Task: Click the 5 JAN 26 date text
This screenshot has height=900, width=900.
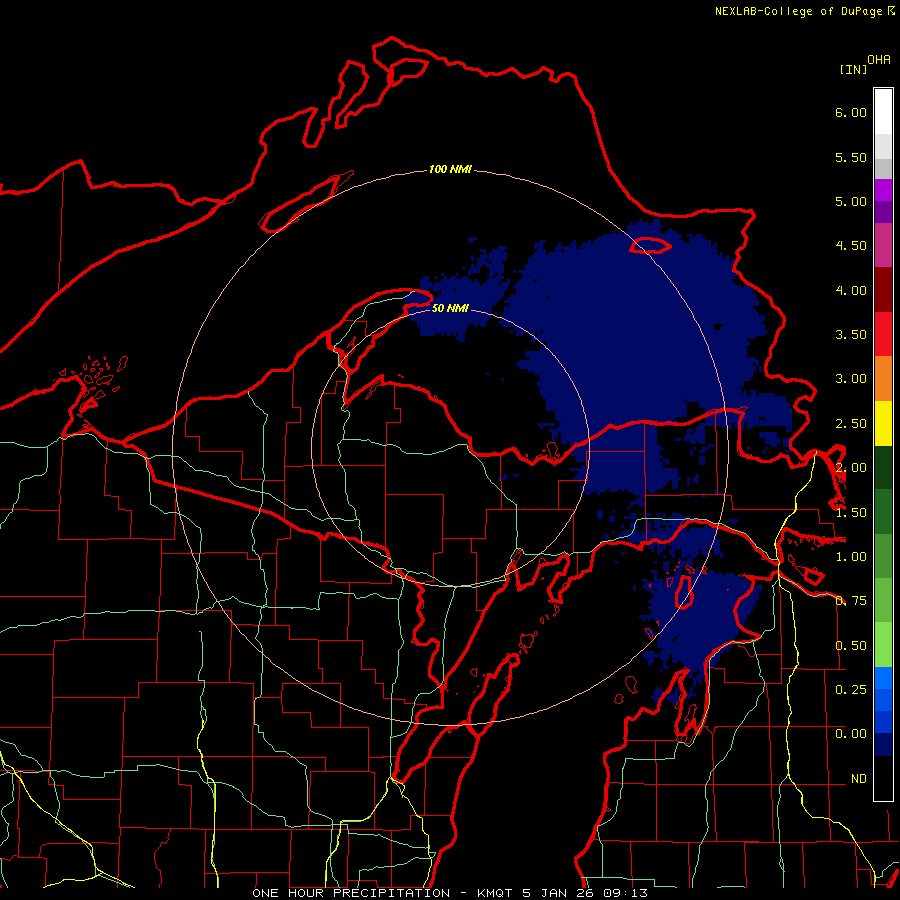Action: (x=558, y=893)
